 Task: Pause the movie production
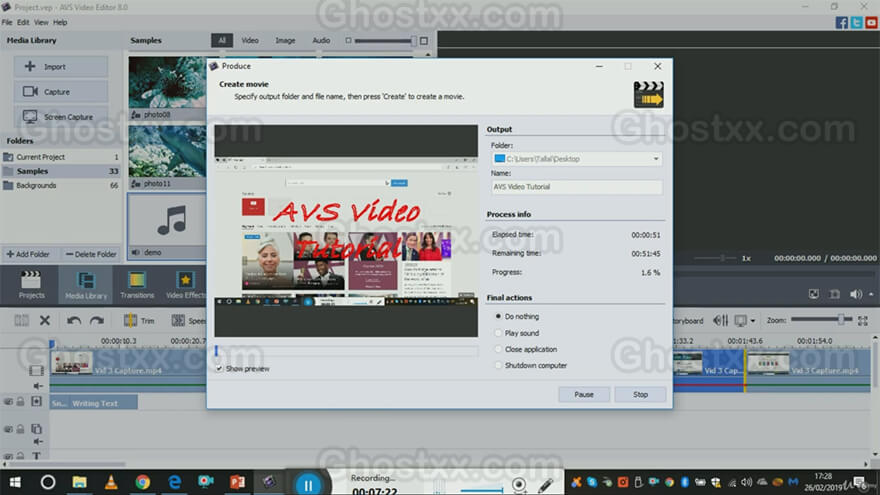[x=584, y=395]
